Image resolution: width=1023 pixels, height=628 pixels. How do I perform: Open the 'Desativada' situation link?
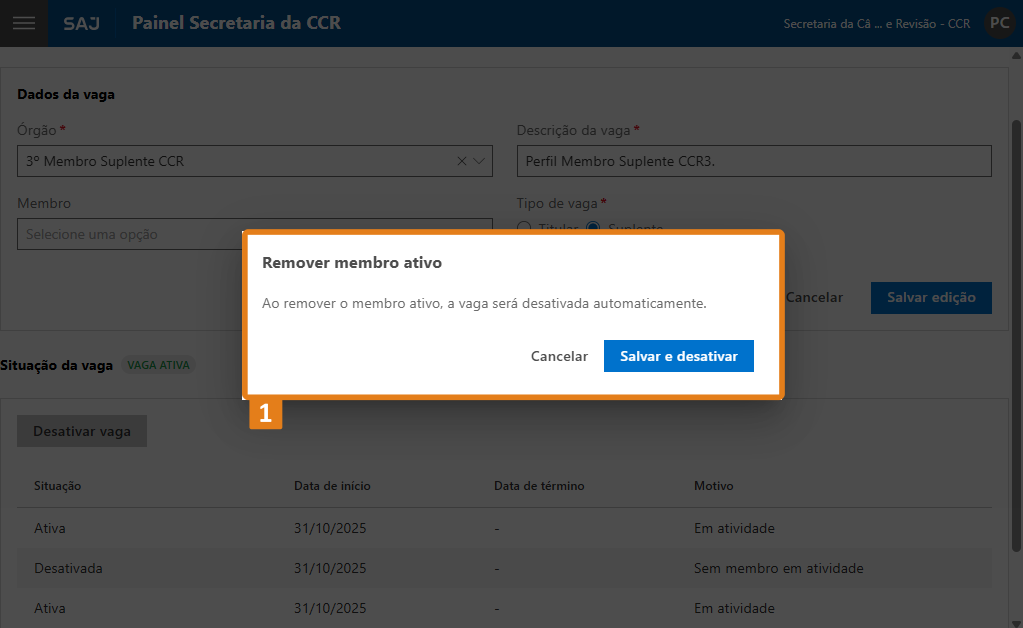click(68, 567)
